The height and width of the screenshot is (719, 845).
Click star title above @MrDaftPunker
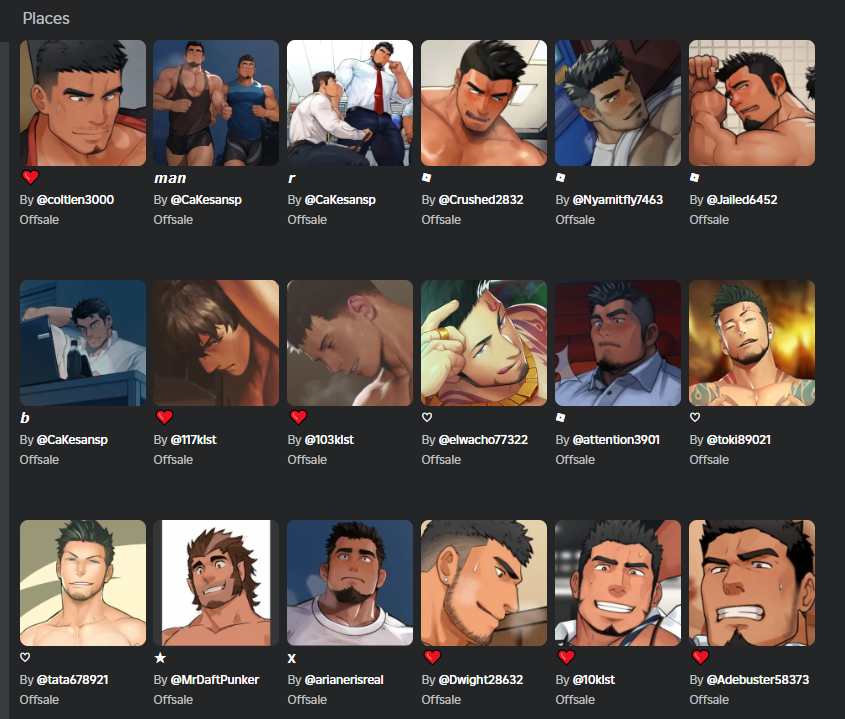point(160,658)
